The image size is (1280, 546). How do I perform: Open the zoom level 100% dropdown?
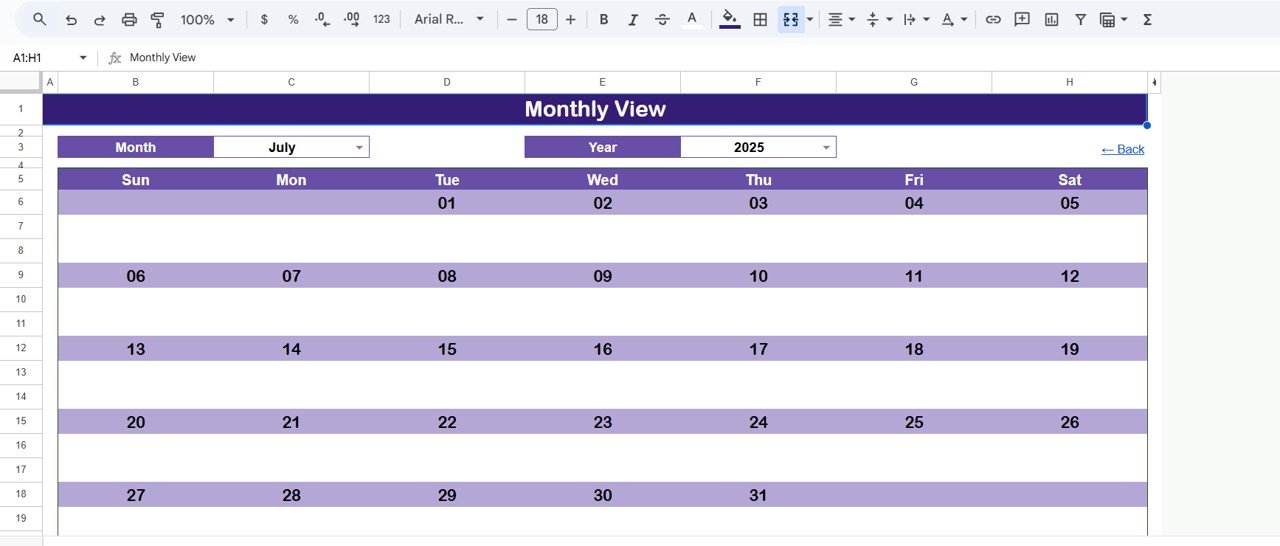pyautogui.click(x=207, y=20)
